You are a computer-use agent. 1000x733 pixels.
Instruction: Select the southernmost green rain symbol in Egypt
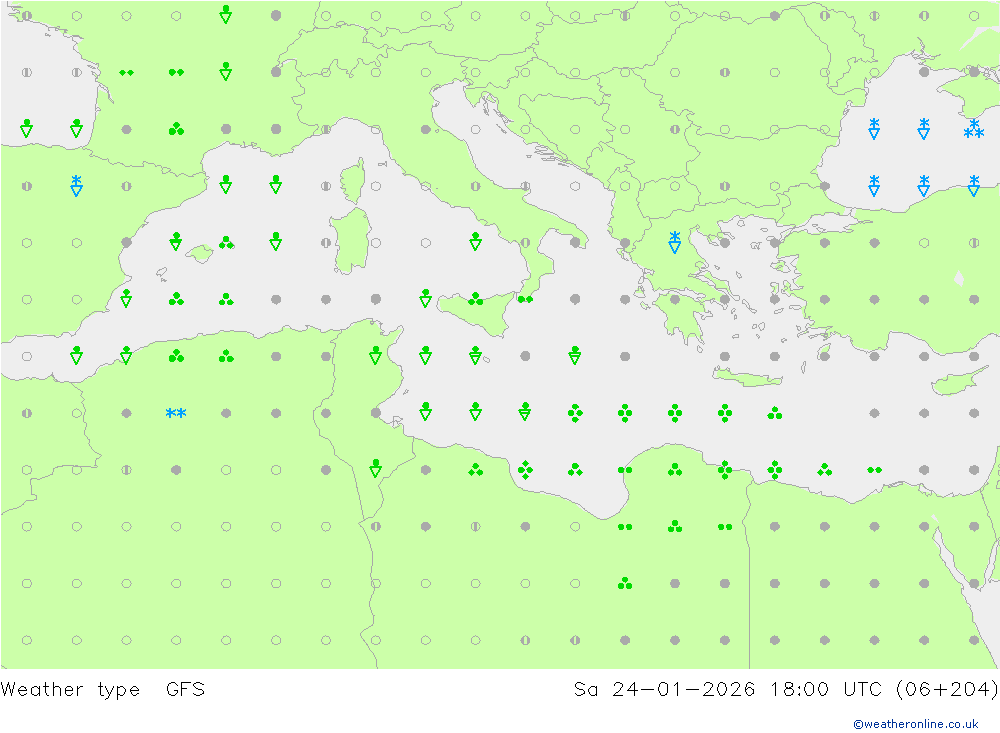tap(625, 583)
